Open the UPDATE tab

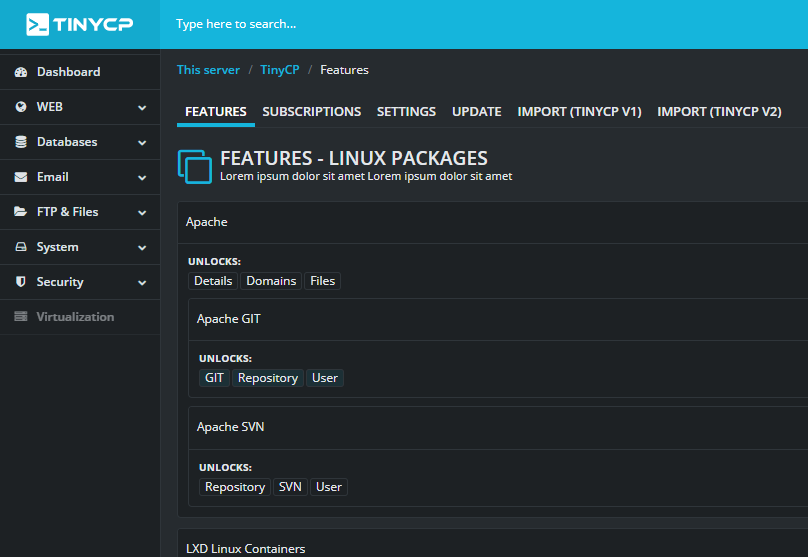tap(476, 112)
